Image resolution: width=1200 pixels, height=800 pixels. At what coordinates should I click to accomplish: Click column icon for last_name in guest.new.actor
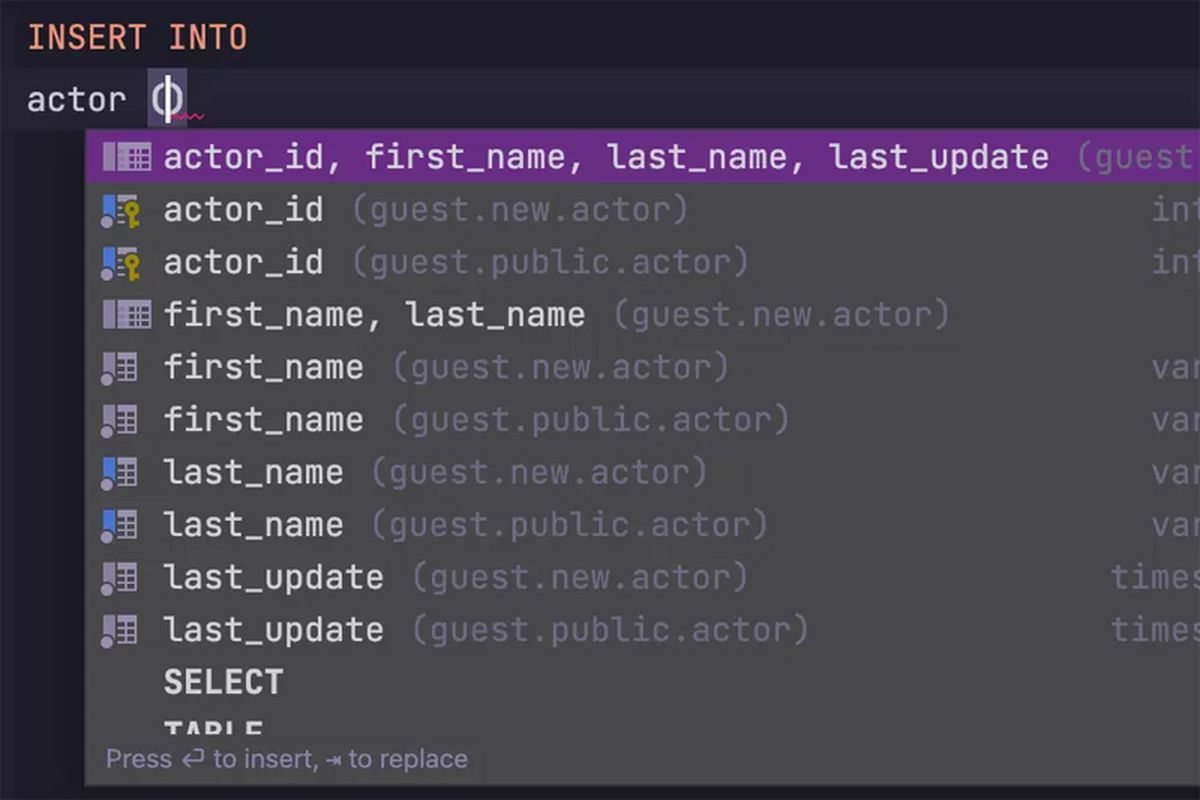120,472
